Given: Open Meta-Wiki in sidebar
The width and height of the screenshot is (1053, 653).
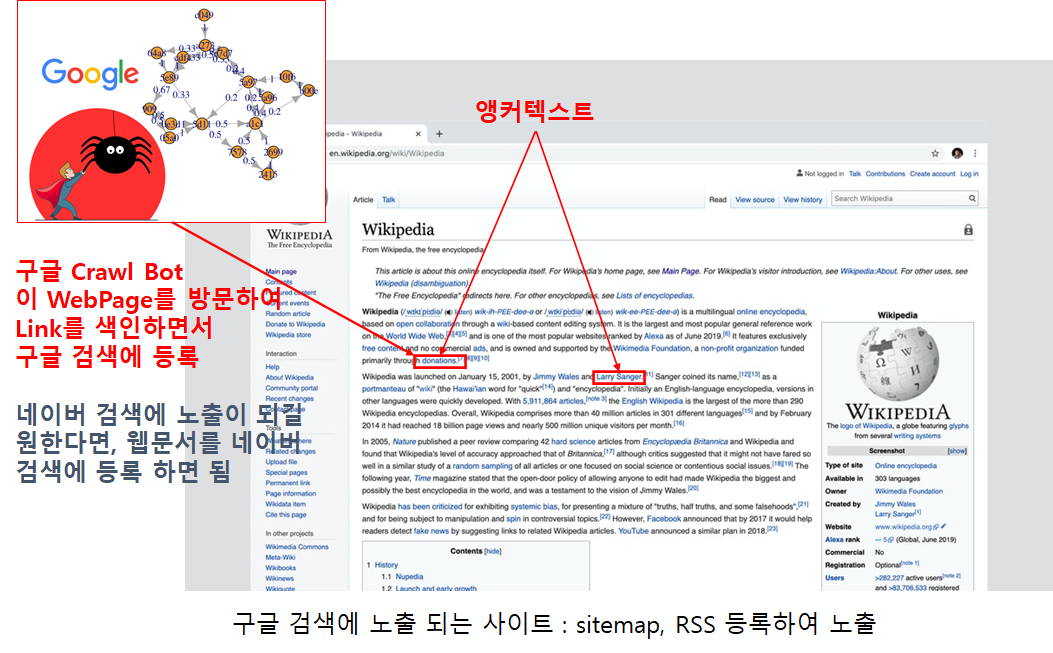Looking at the screenshot, I should [x=280, y=558].
